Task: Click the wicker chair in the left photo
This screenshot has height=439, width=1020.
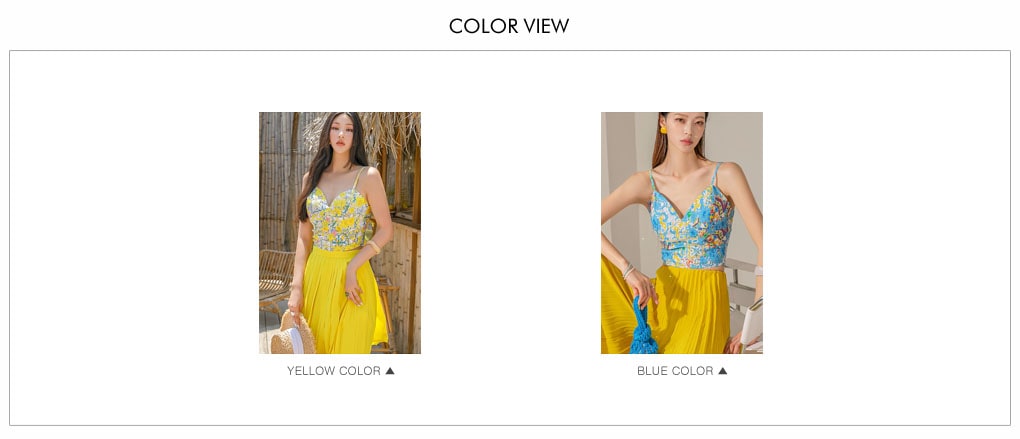Action: [x=276, y=276]
